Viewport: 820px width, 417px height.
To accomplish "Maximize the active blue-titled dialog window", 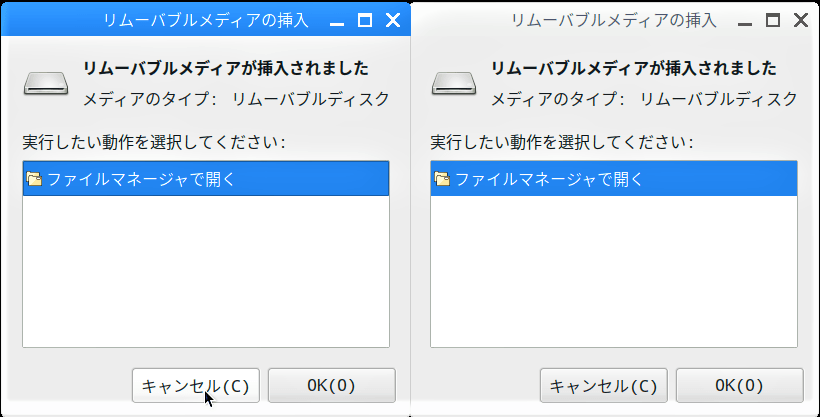I will point(365,20).
